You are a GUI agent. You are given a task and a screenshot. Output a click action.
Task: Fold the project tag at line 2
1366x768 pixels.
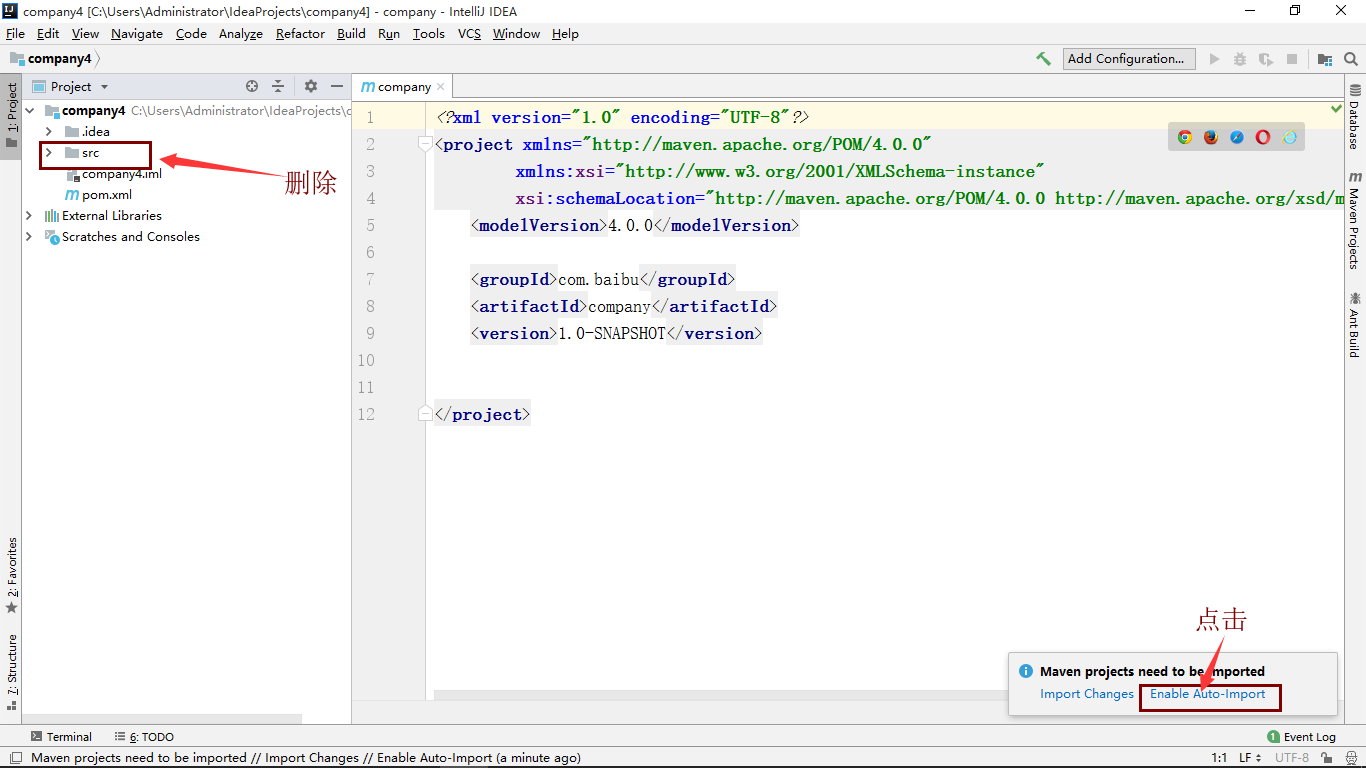(425, 144)
